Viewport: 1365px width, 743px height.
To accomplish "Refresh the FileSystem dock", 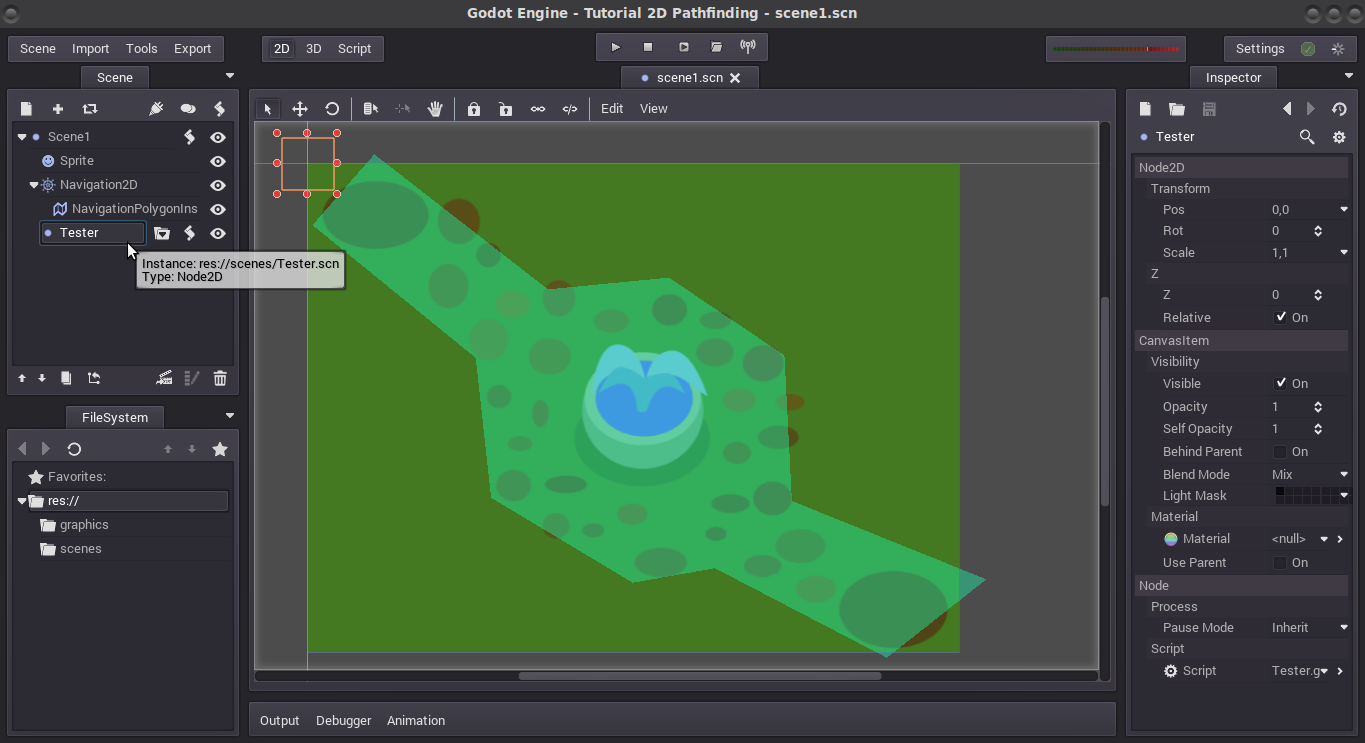I will [x=74, y=449].
